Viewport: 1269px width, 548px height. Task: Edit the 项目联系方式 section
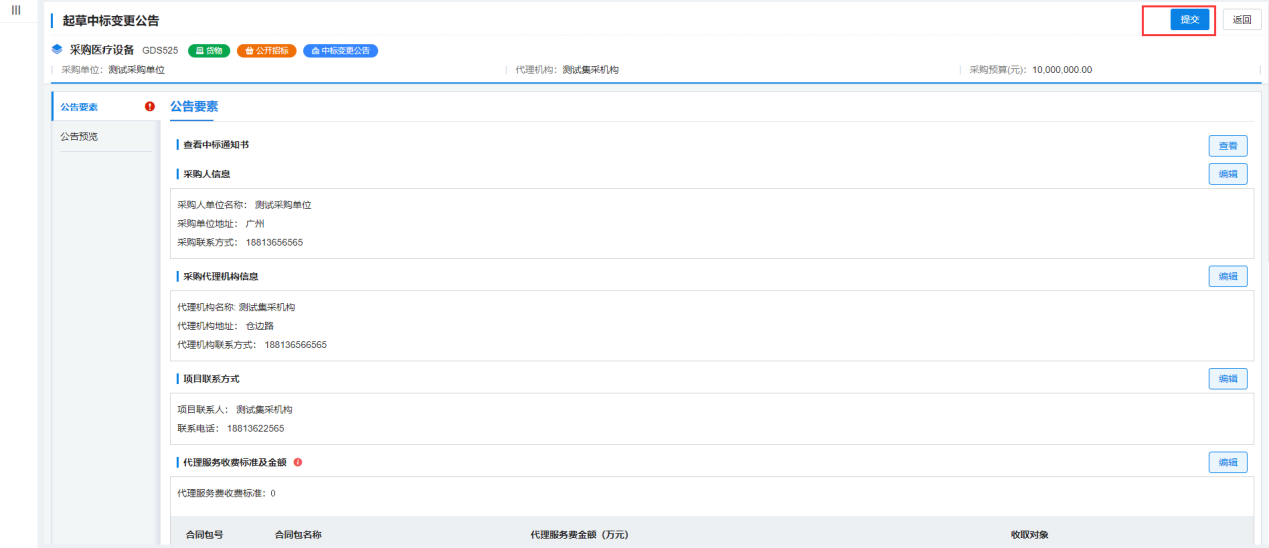click(1227, 379)
